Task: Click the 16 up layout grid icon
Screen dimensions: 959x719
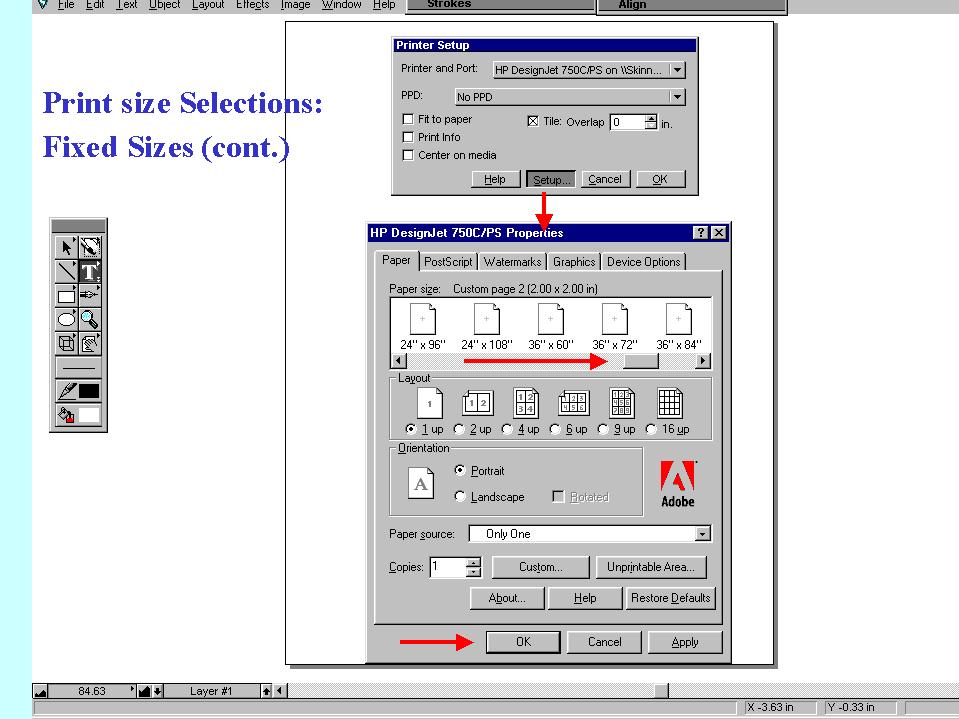Action: point(670,403)
